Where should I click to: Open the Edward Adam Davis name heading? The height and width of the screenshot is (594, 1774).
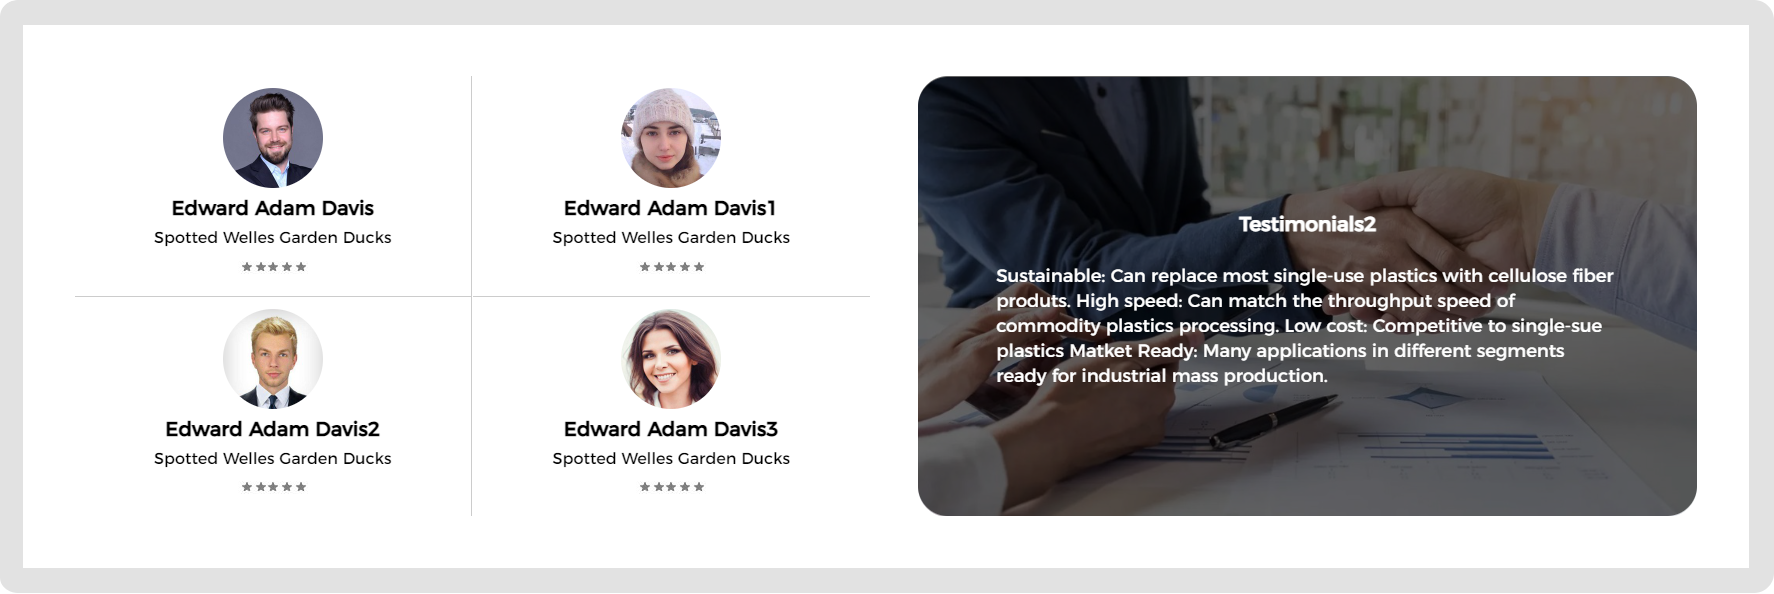(x=273, y=208)
